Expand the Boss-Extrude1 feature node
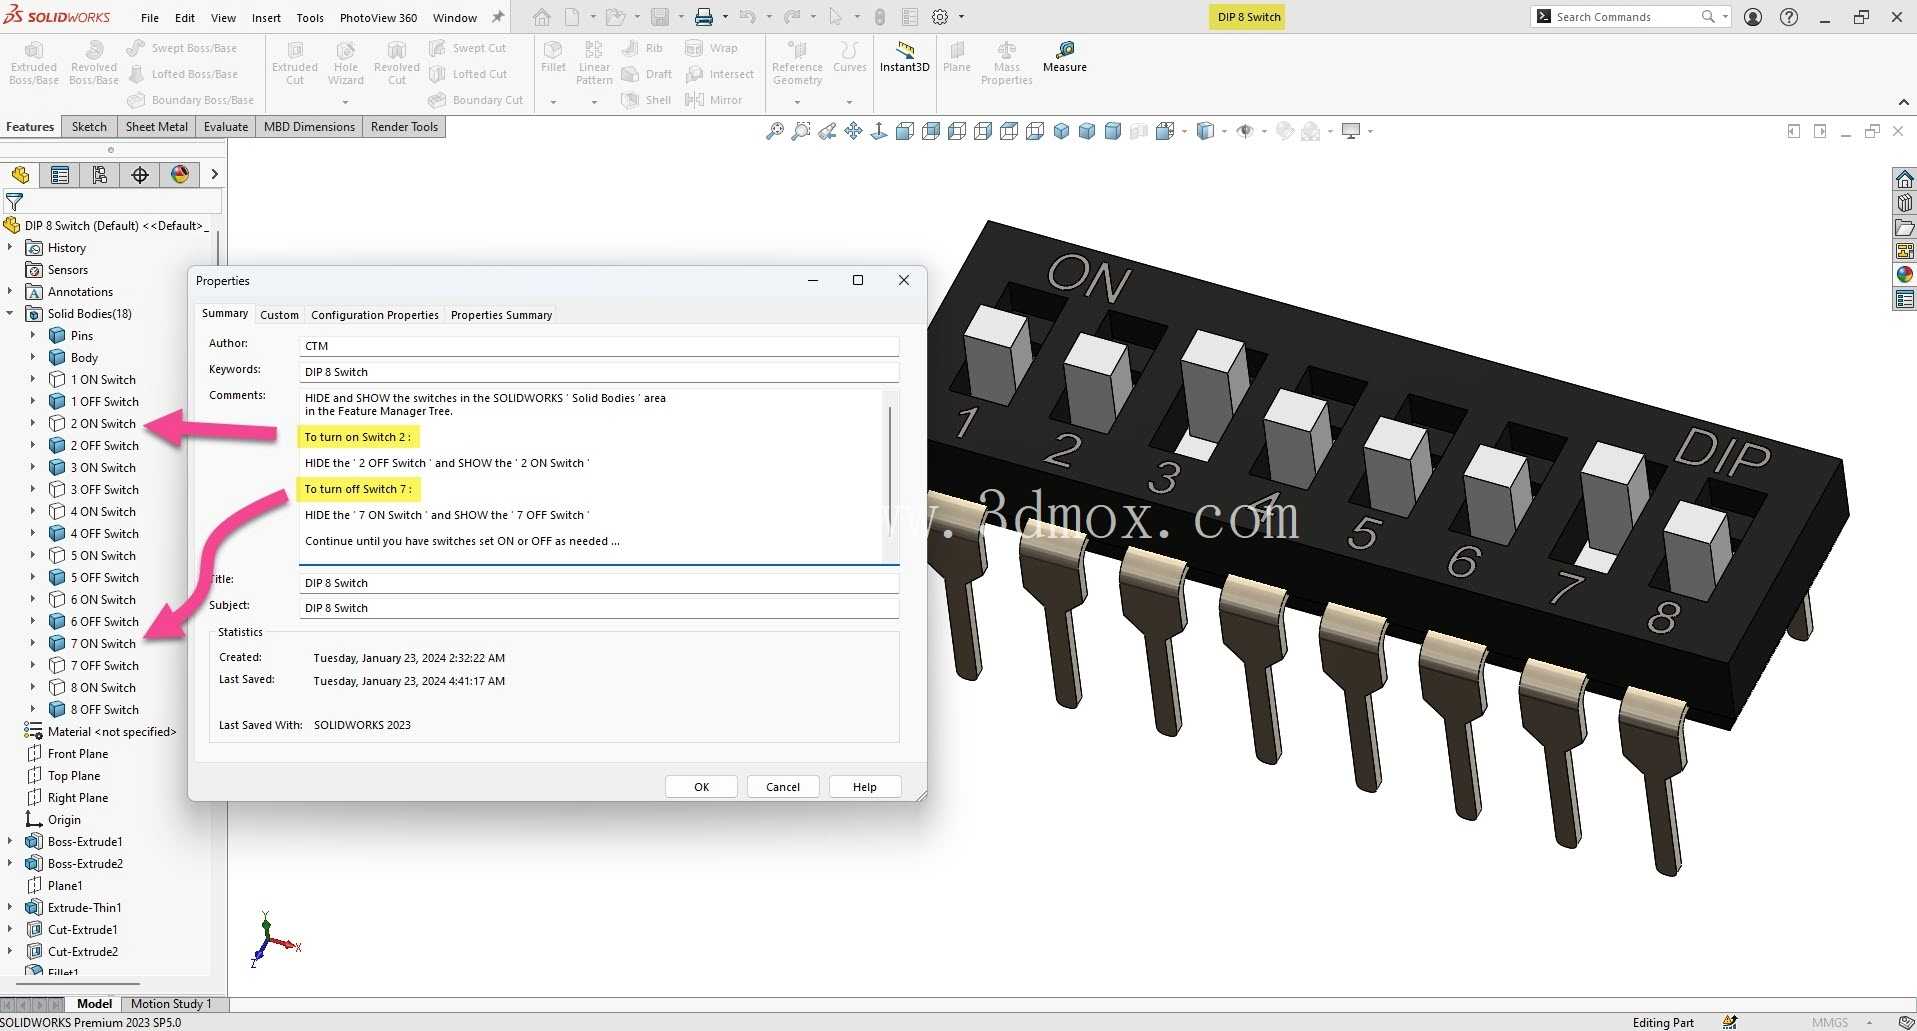Screen dimensions: 1917x1031 point(10,841)
